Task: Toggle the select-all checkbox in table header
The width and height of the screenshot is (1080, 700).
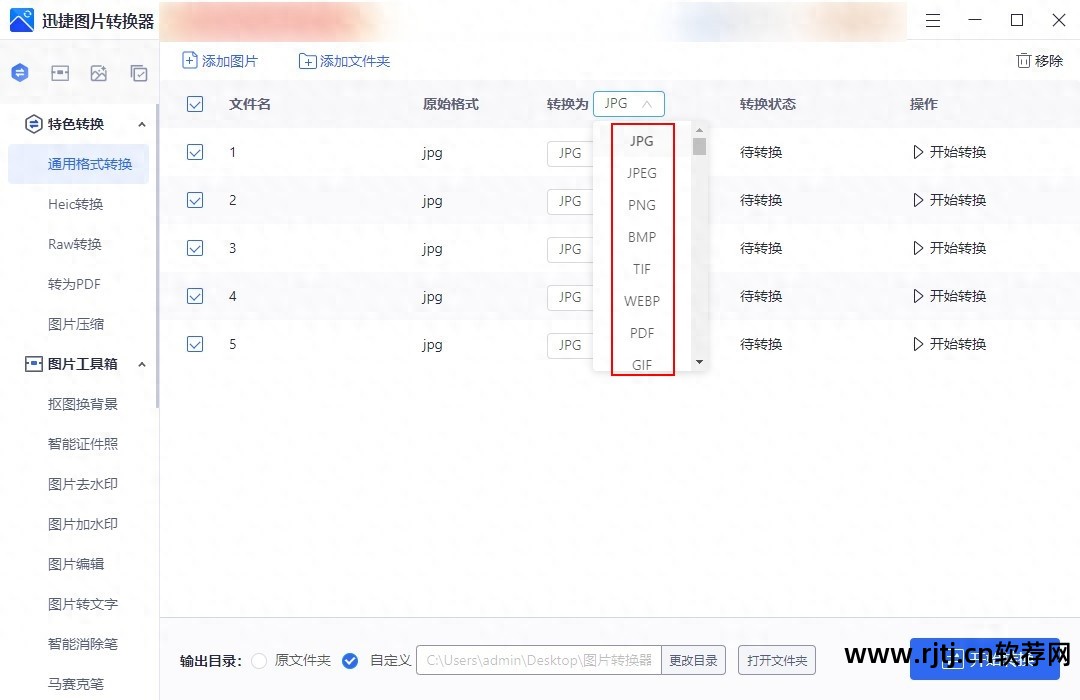Action: (x=194, y=103)
